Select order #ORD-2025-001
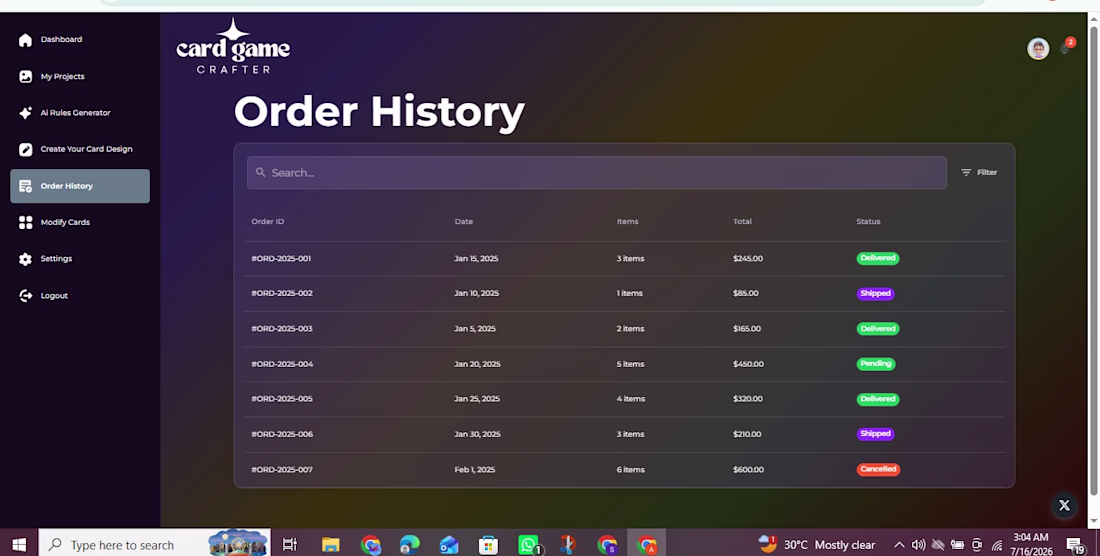The image size is (1100, 556). (281, 259)
